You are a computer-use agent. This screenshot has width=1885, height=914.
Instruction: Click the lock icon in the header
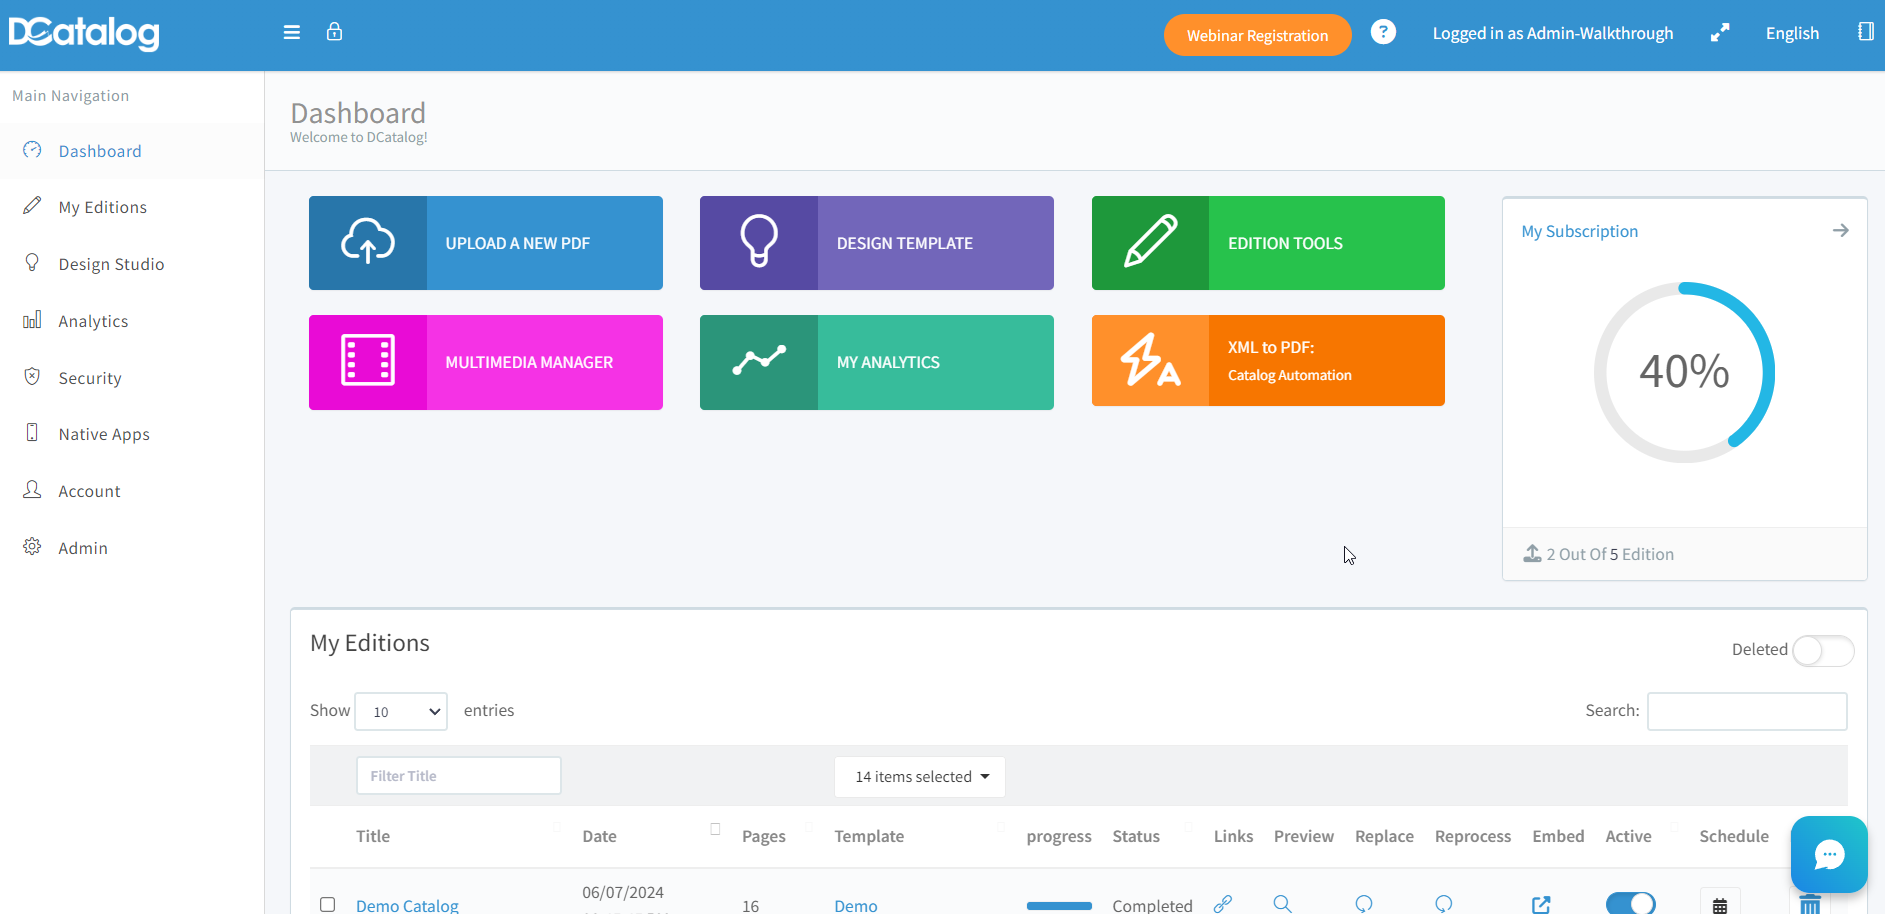pyautogui.click(x=334, y=32)
